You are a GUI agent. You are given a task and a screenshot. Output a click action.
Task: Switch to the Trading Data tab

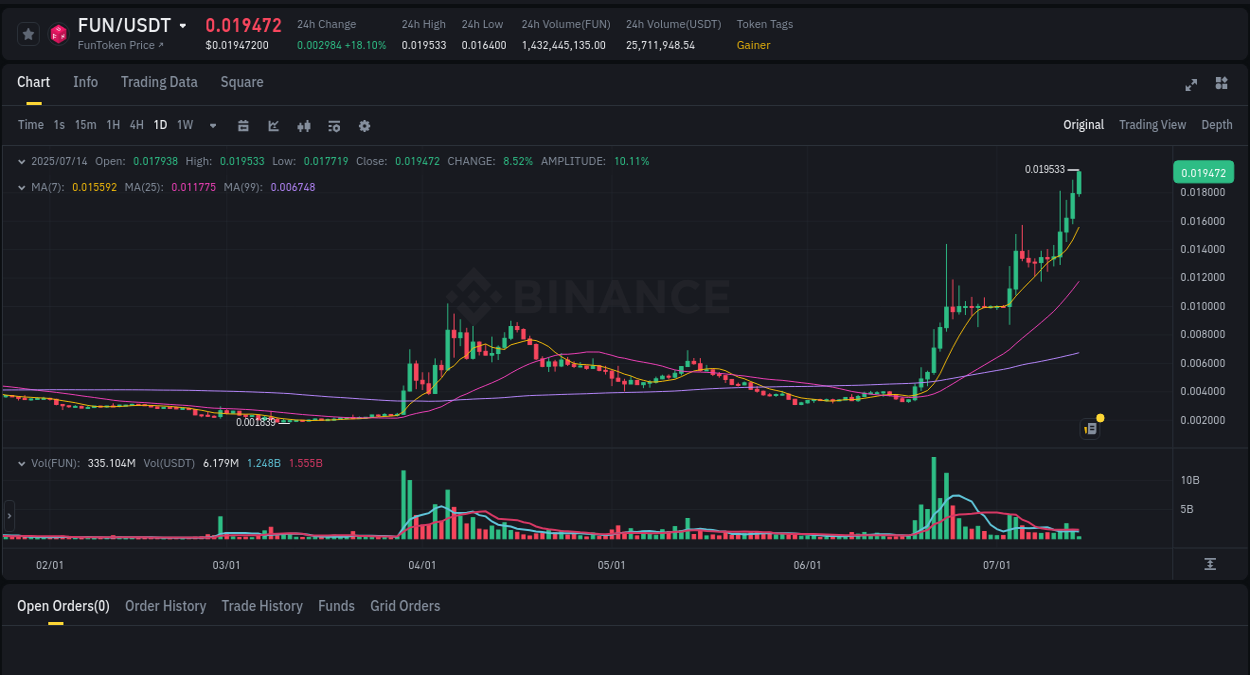point(159,82)
